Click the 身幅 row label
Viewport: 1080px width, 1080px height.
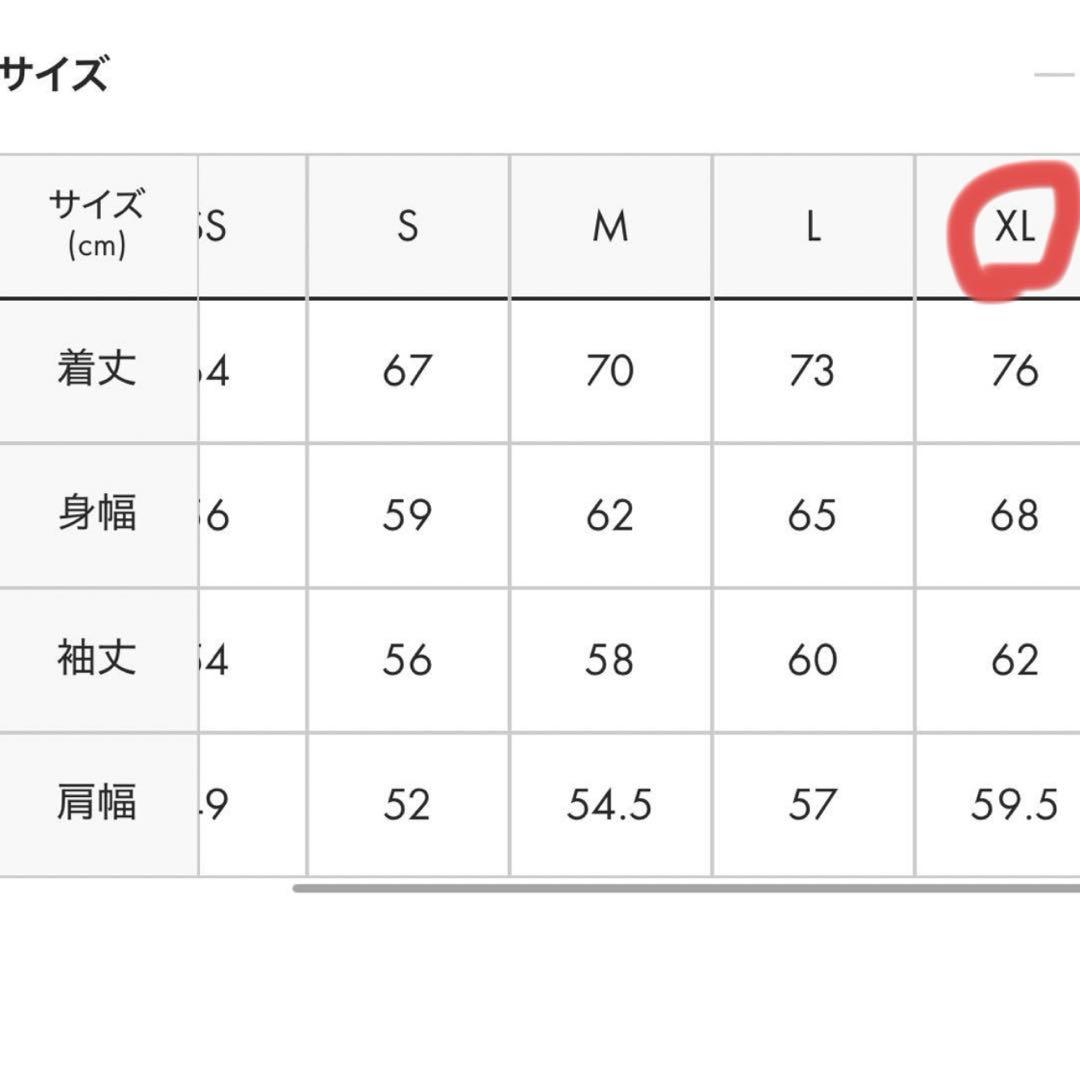(97, 515)
